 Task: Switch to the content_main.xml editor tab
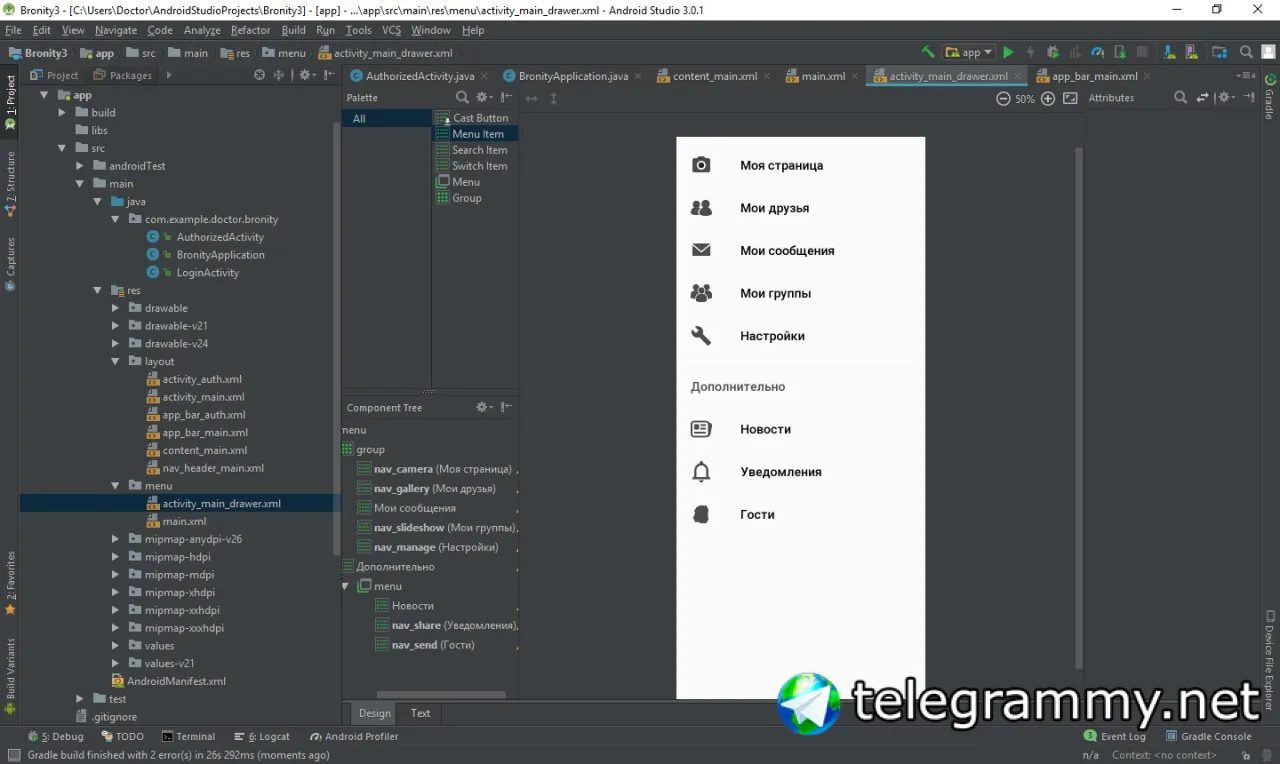tap(714, 76)
